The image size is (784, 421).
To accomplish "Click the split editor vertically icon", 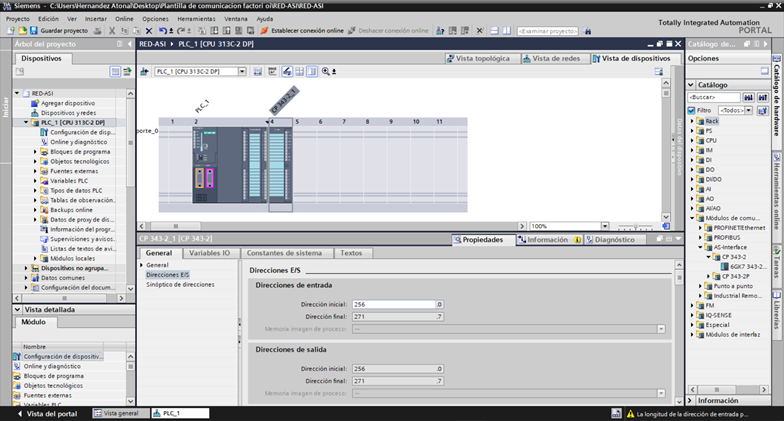I will pos(506,30).
